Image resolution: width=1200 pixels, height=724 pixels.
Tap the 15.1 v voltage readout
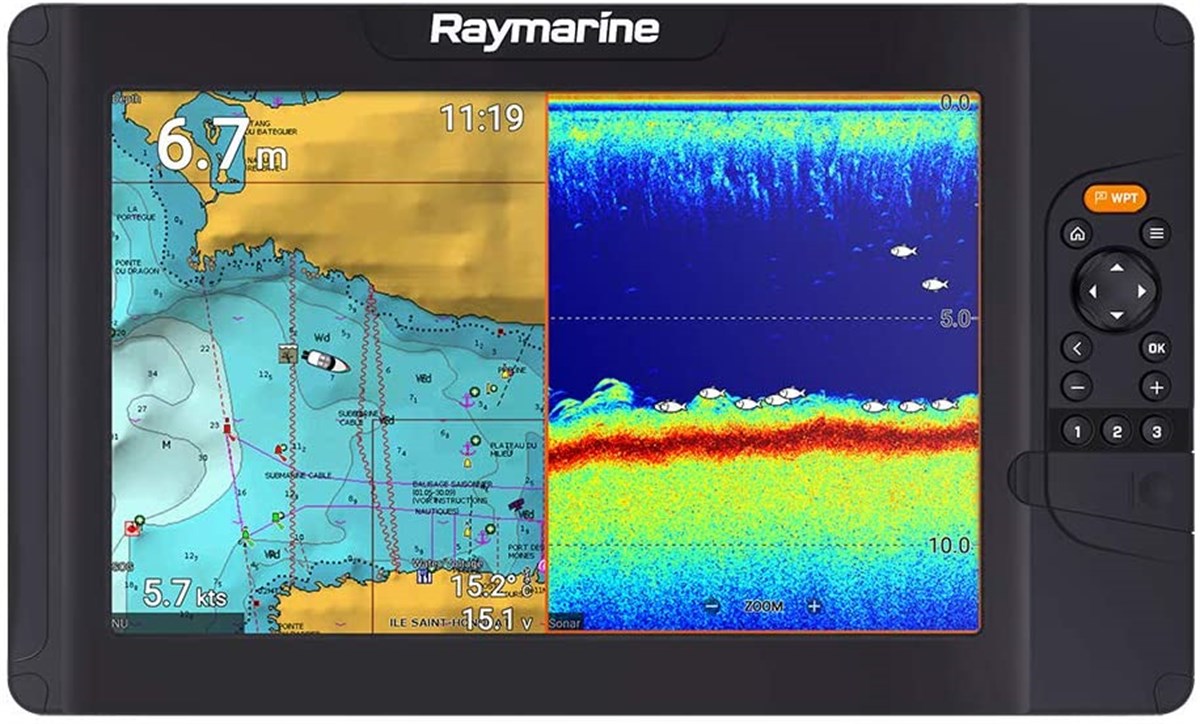pos(497,619)
